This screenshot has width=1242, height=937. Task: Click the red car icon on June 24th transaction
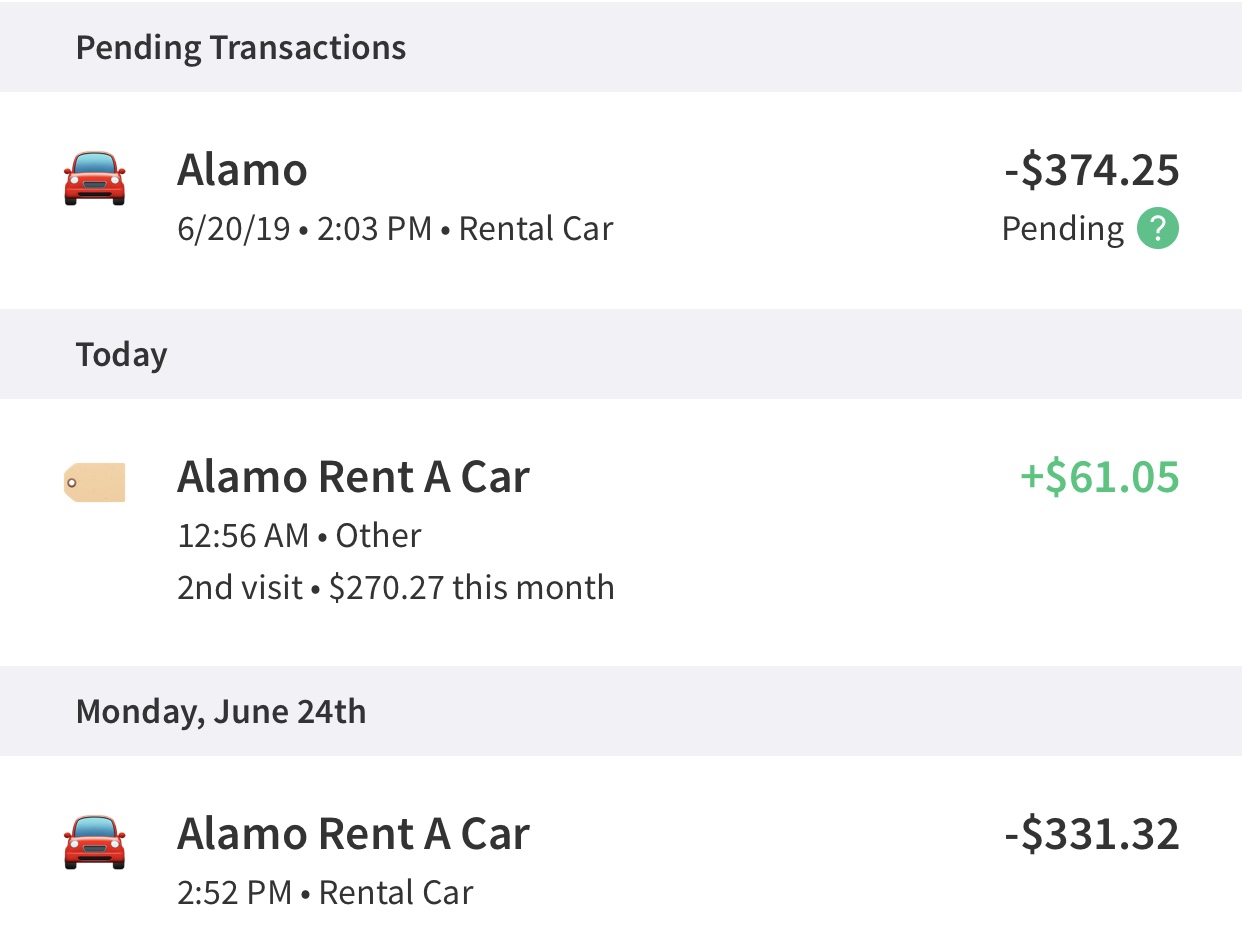pos(94,841)
